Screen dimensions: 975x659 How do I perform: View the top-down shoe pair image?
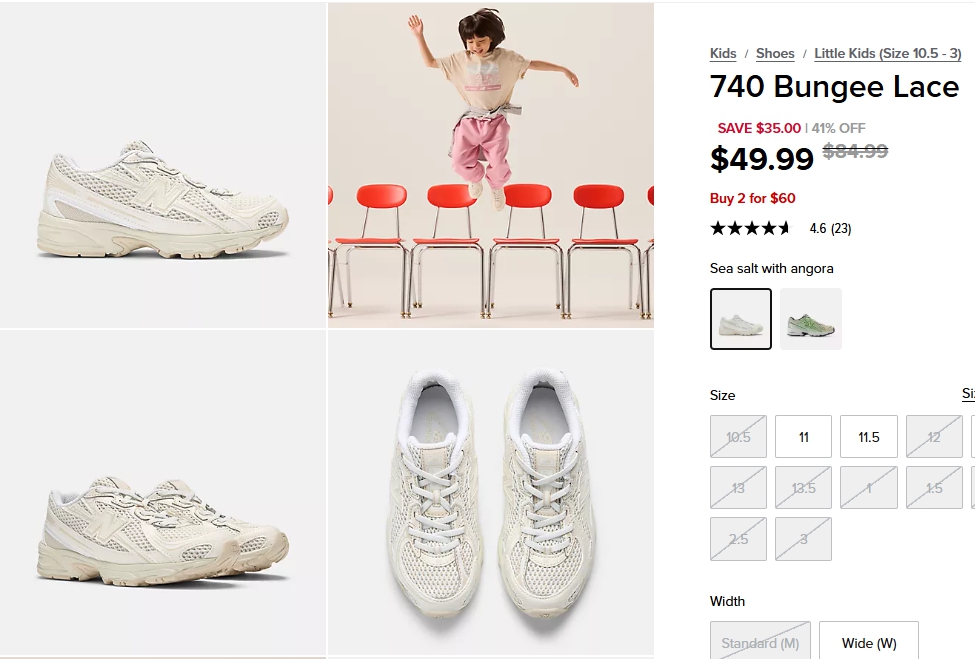[491, 494]
